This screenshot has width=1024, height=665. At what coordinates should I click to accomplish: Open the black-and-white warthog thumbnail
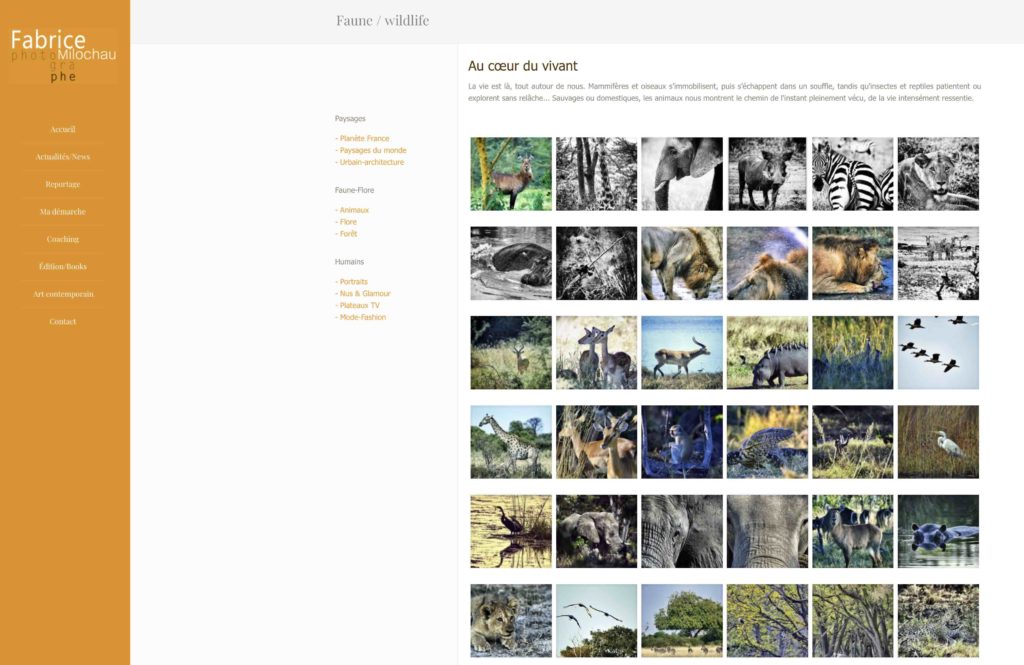tap(767, 174)
